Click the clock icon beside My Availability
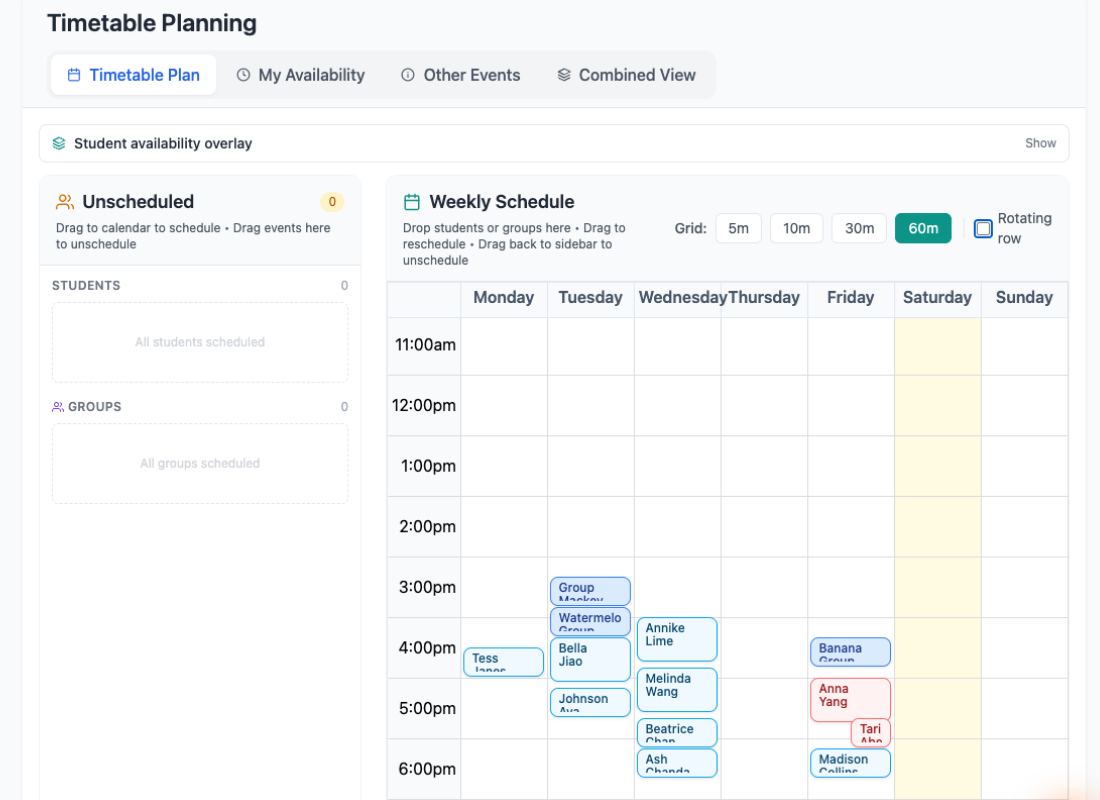The width and height of the screenshot is (1100, 800). pos(242,75)
